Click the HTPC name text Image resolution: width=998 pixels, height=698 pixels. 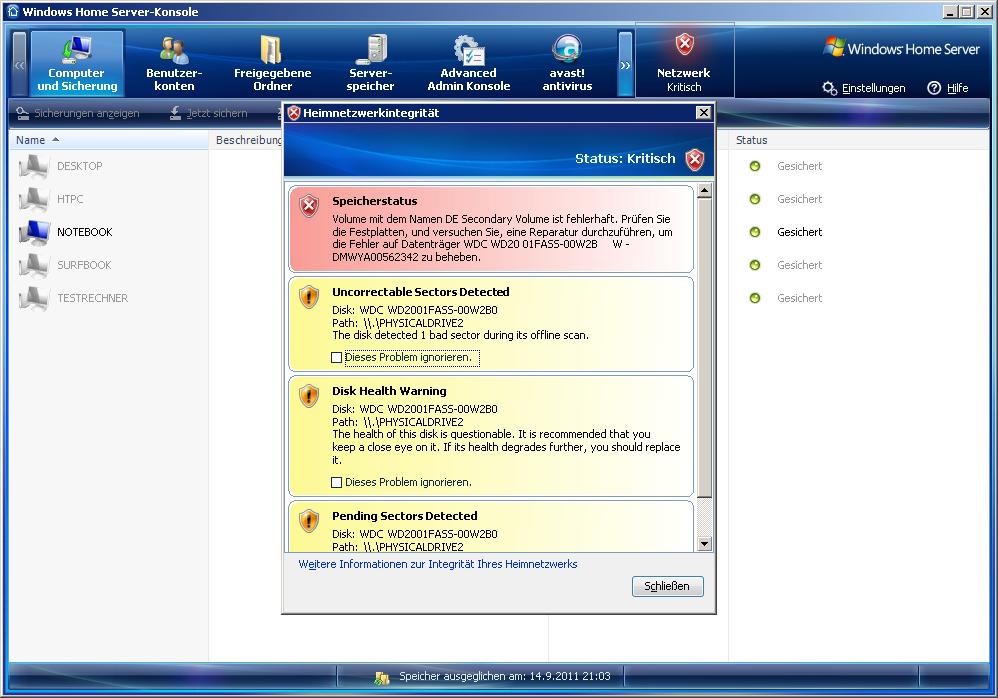coord(70,199)
